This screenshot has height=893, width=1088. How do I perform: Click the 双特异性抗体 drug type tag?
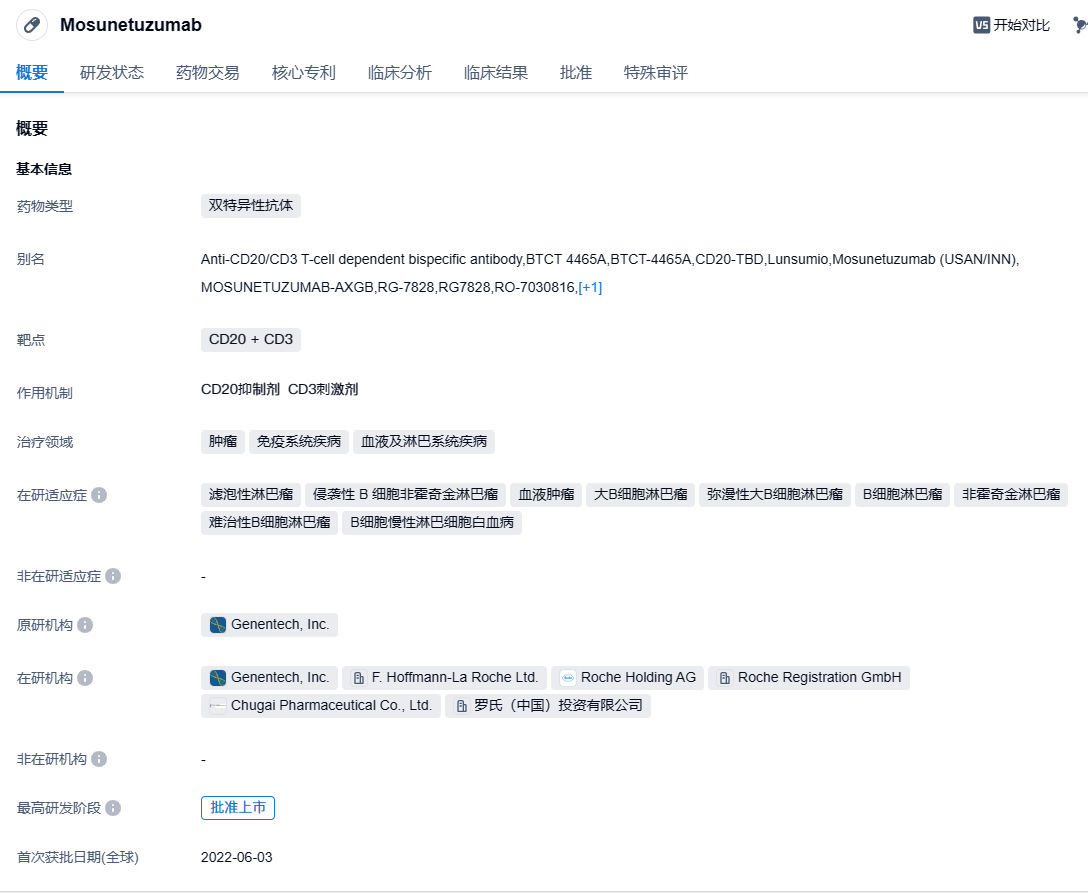pyautogui.click(x=251, y=206)
